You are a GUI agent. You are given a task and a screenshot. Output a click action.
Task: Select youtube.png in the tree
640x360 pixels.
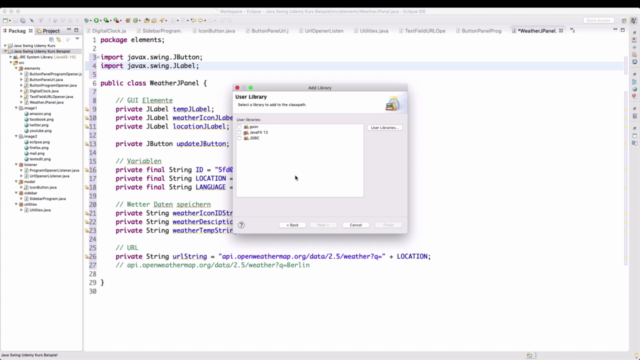tap(40, 131)
